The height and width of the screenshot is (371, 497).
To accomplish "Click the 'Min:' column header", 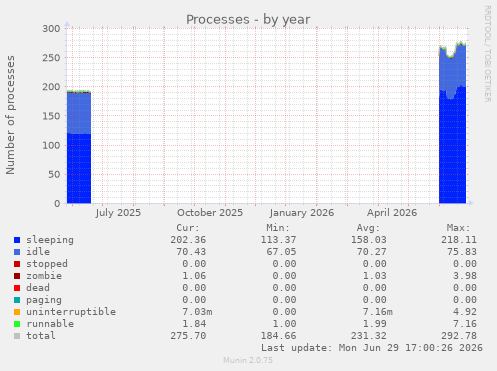I will (x=278, y=228).
